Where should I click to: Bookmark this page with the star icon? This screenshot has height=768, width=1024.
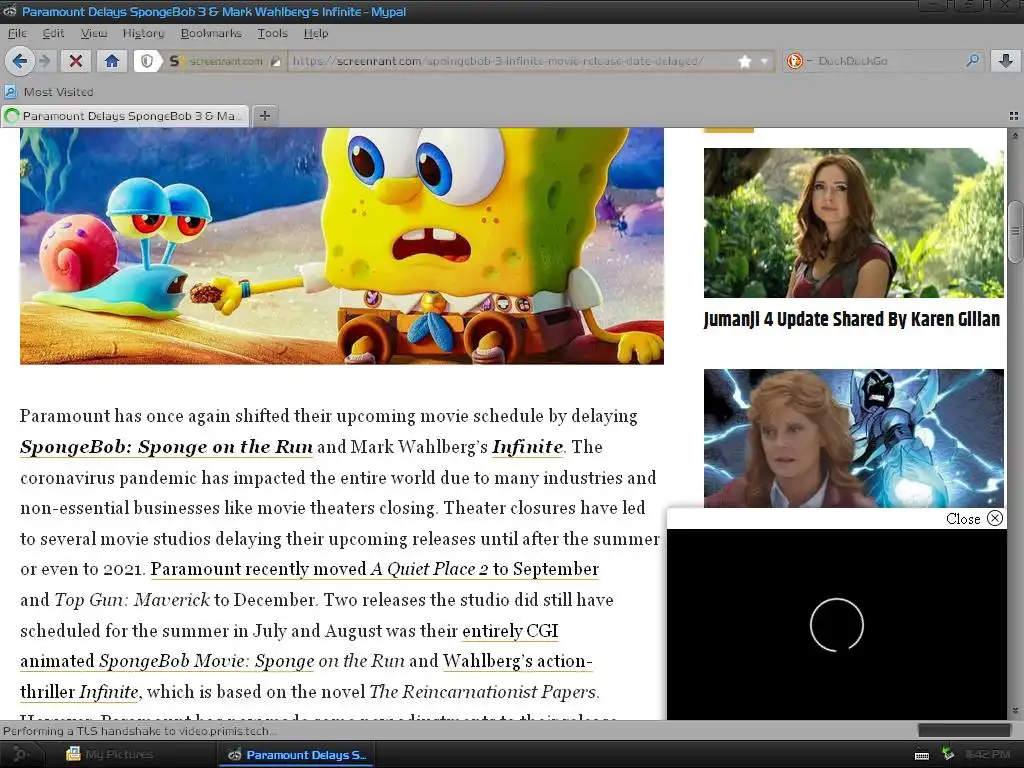pos(744,61)
